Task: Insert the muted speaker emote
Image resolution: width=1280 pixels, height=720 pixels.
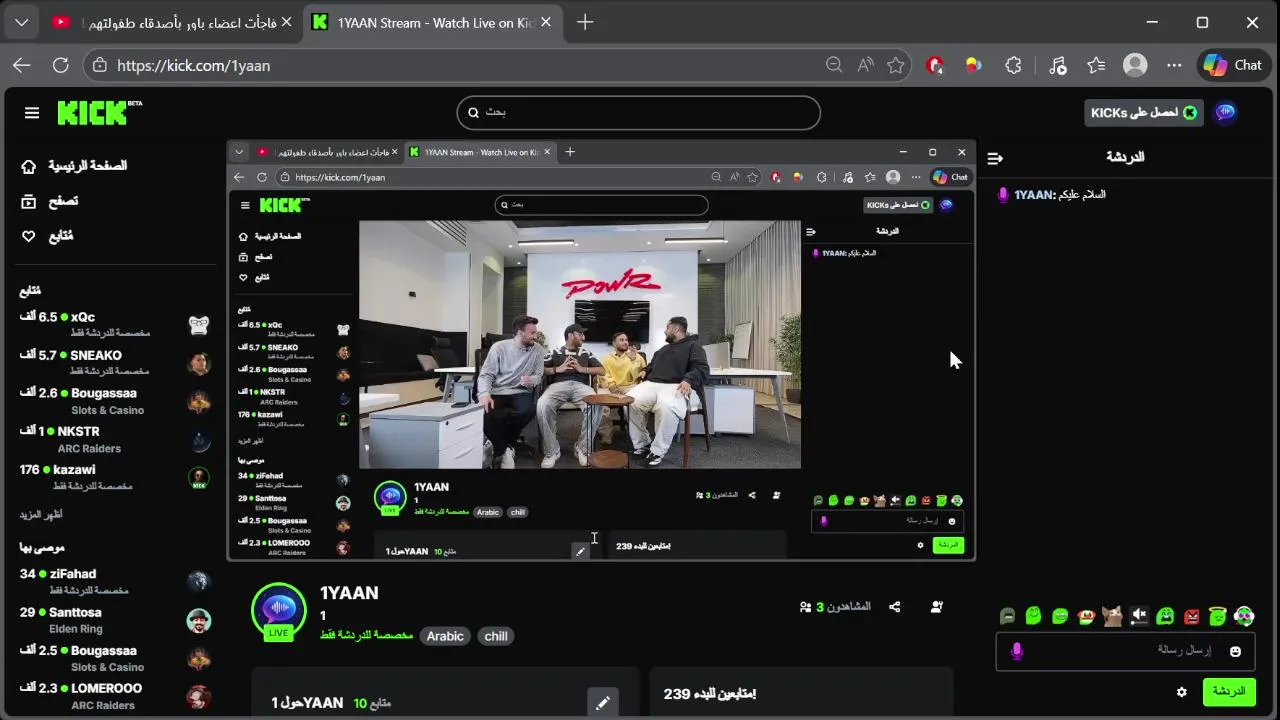Action: [1139, 616]
